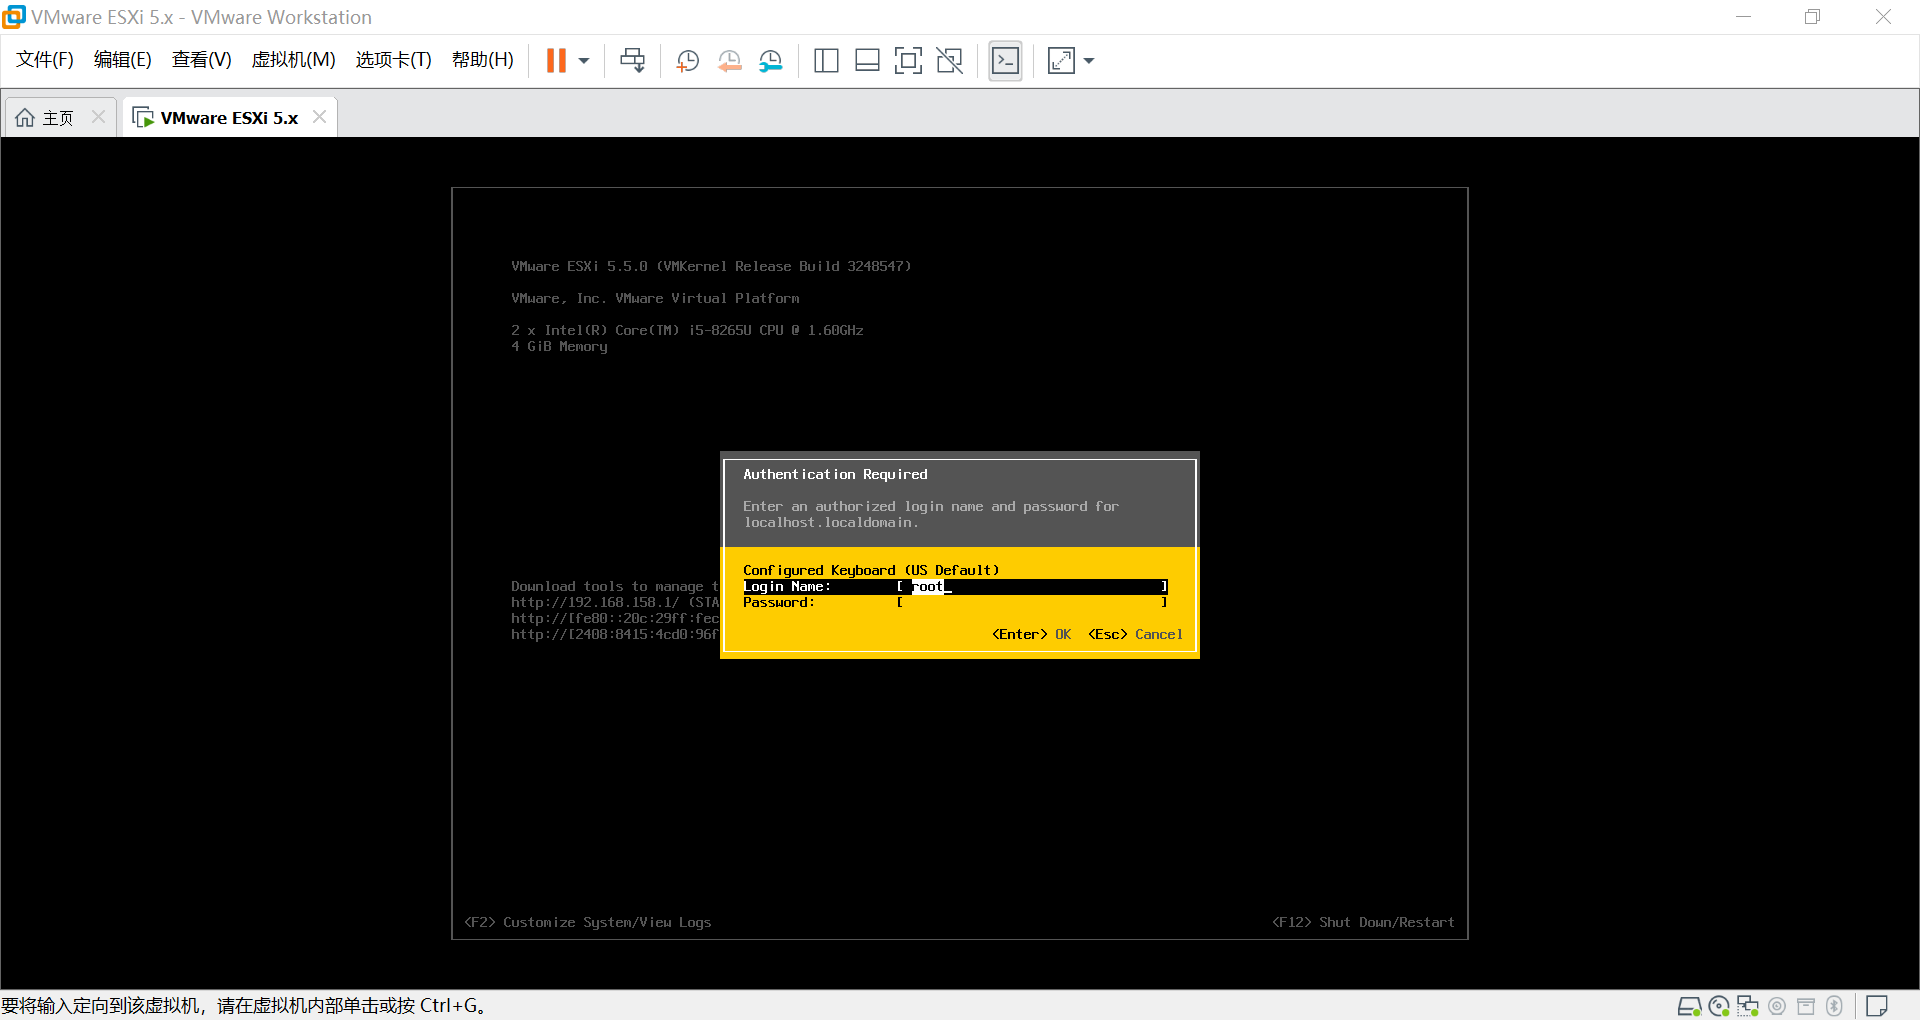The image size is (1920, 1020).
Task: Toggle the tab thumbnail bar
Action: (867, 60)
